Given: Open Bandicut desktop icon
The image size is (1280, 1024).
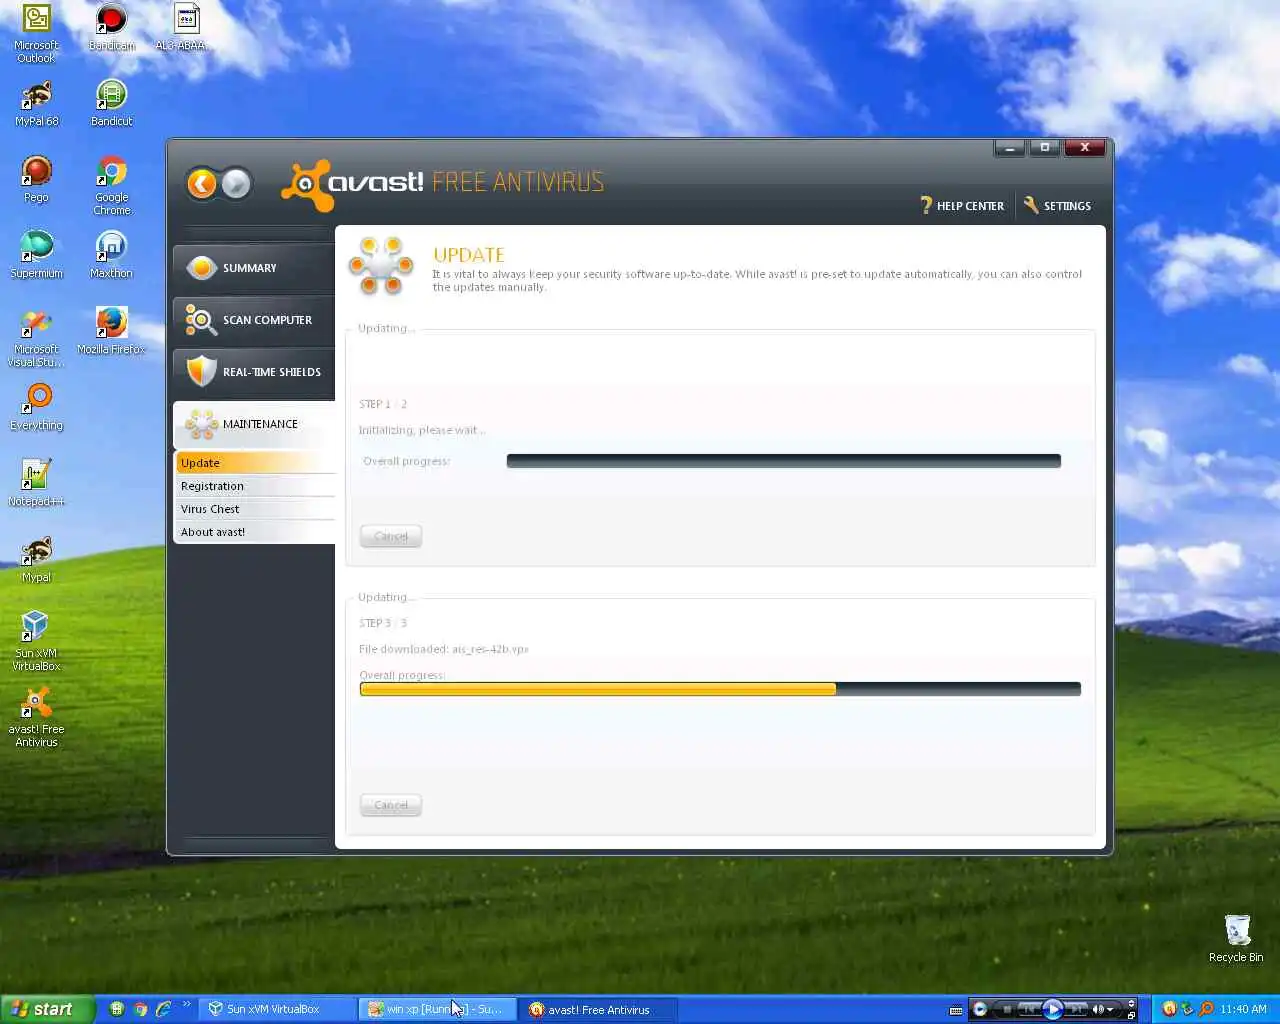Looking at the screenshot, I should [111, 104].
